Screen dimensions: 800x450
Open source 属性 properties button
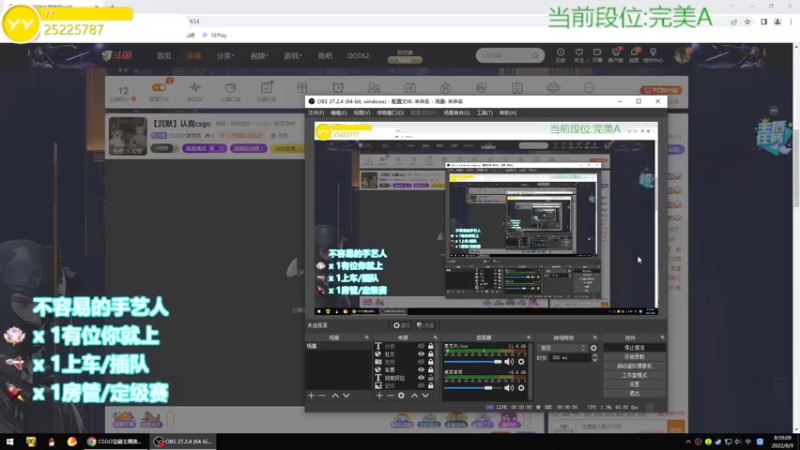coord(402,326)
